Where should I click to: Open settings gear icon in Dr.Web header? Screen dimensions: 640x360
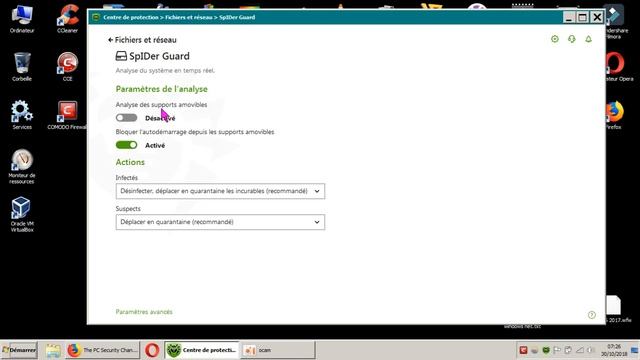coord(555,39)
